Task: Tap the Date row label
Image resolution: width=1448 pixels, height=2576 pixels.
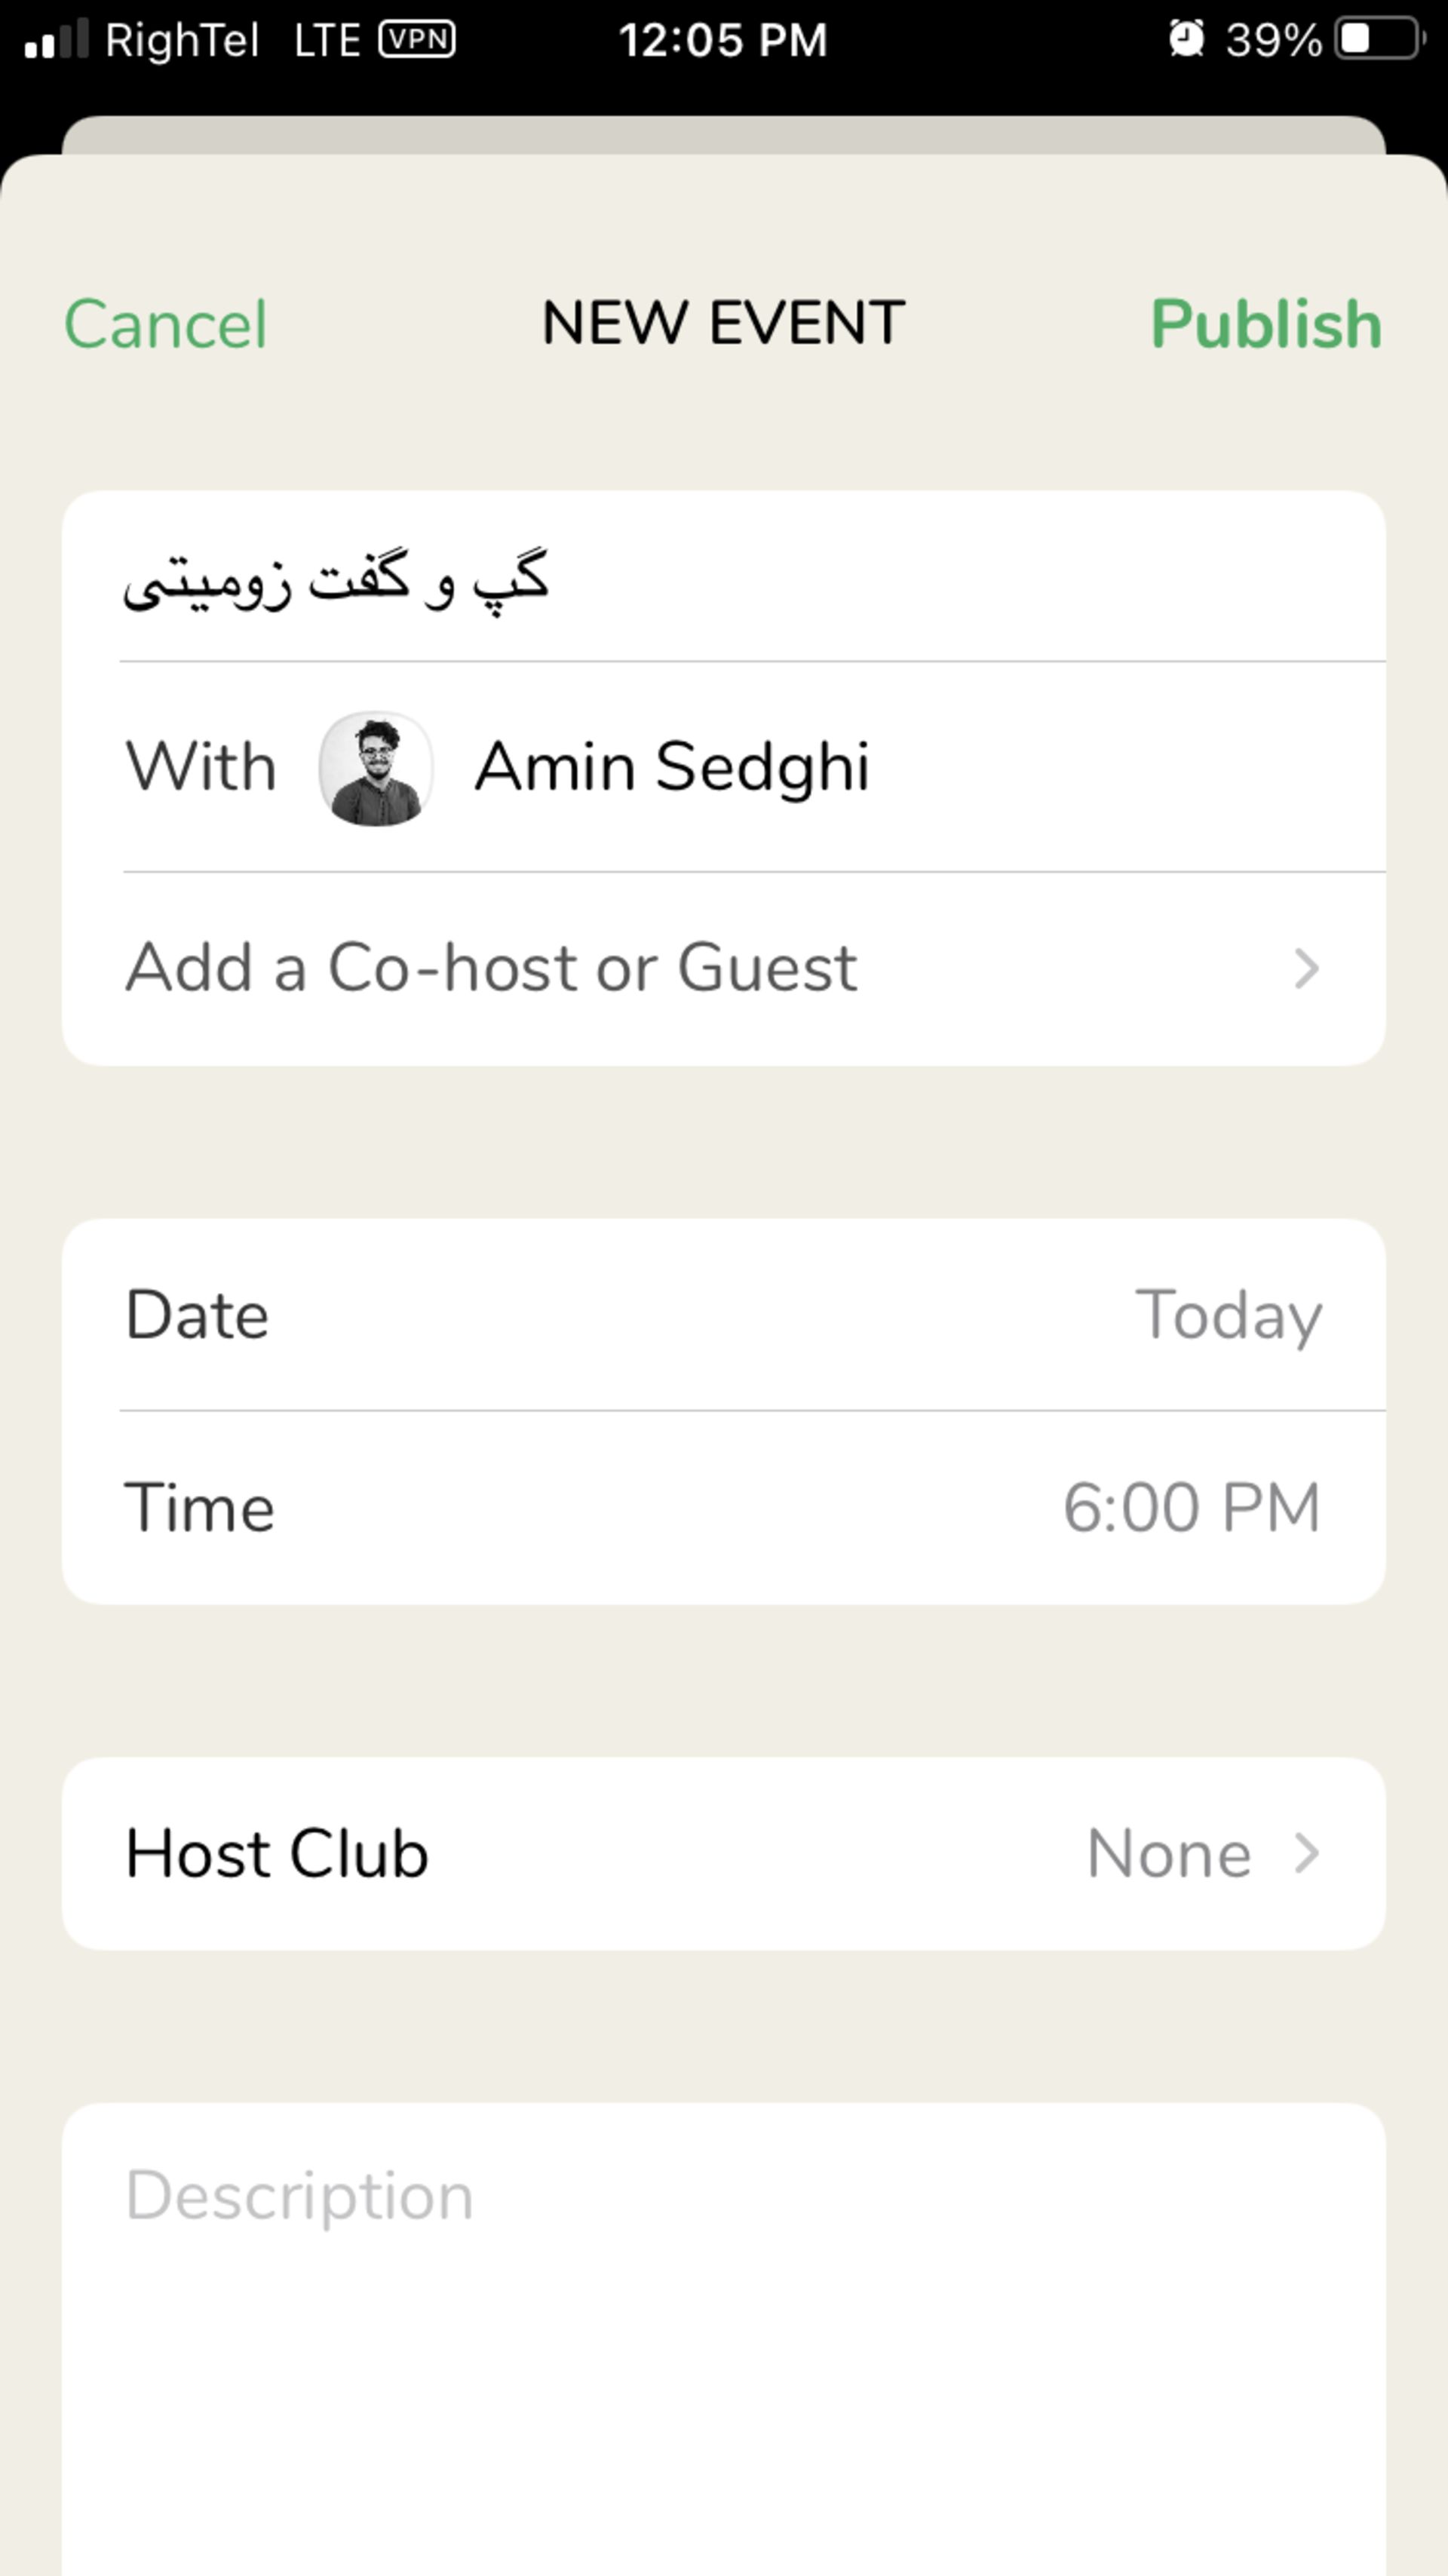Action: coord(197,1314)
